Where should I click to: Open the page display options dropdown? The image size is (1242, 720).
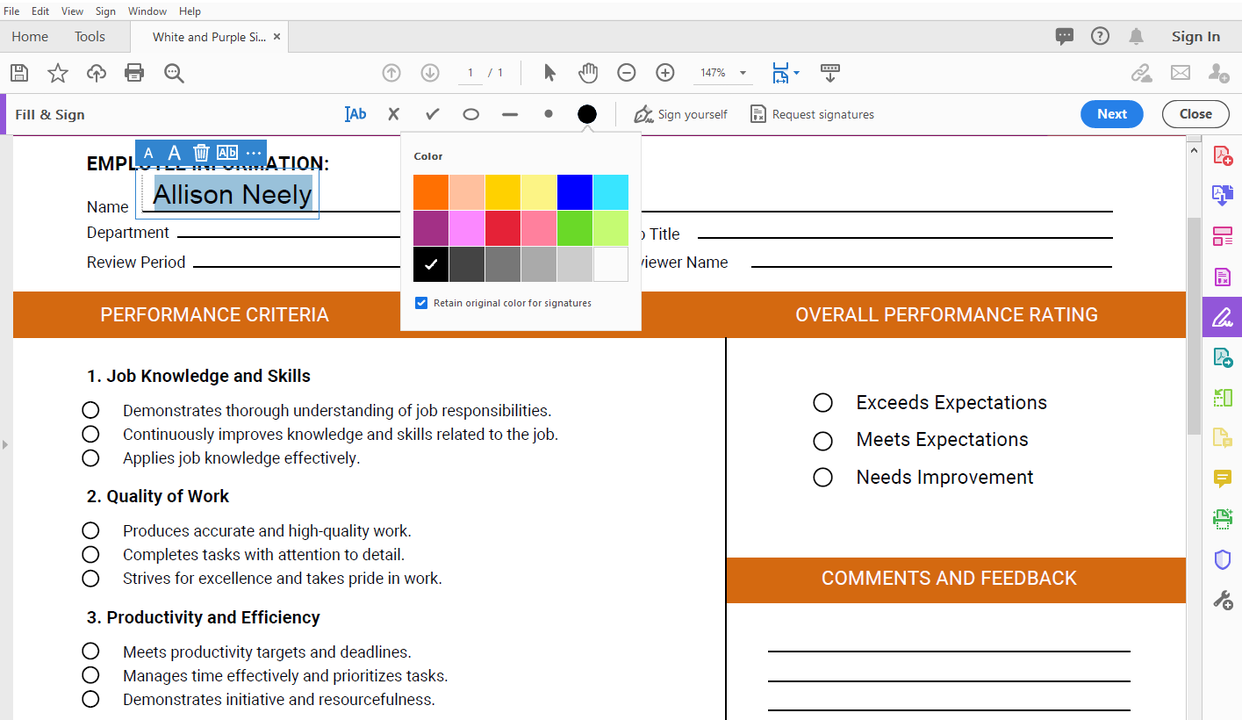[x=797, y=72]
